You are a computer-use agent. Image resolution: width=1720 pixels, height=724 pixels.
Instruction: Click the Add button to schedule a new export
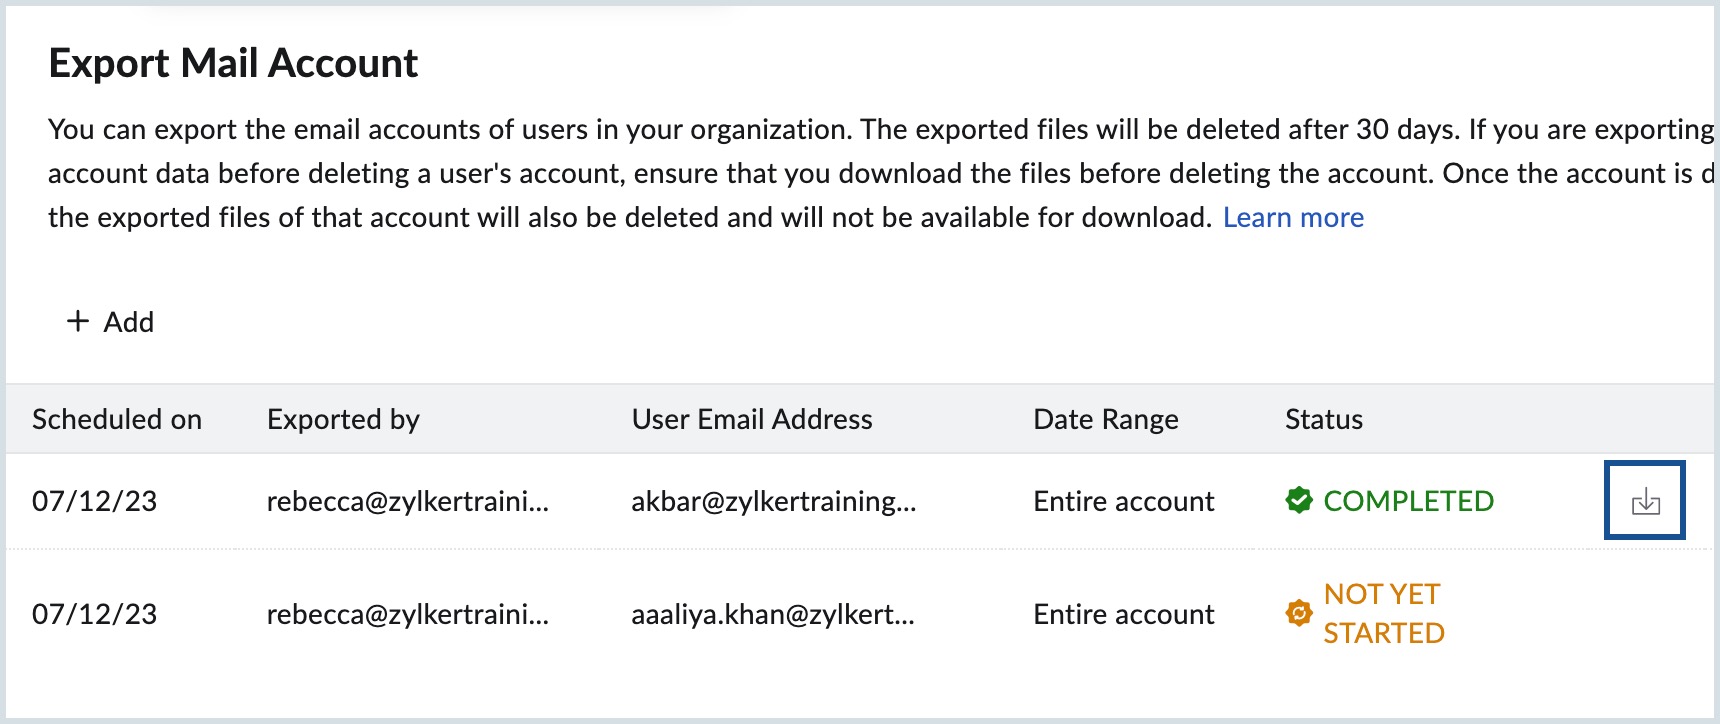(110, 322)
